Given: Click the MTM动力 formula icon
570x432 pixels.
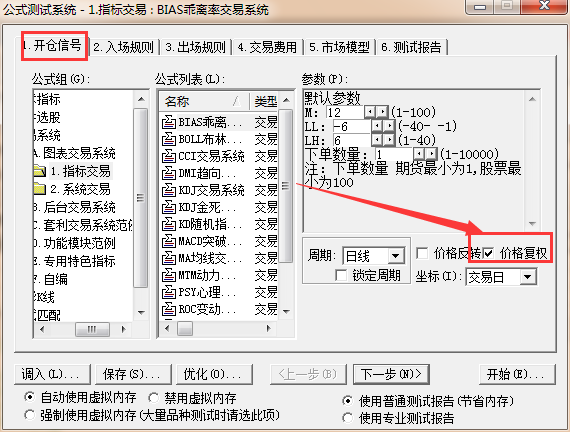Looking at the screenshot, I should coord(169,275).
